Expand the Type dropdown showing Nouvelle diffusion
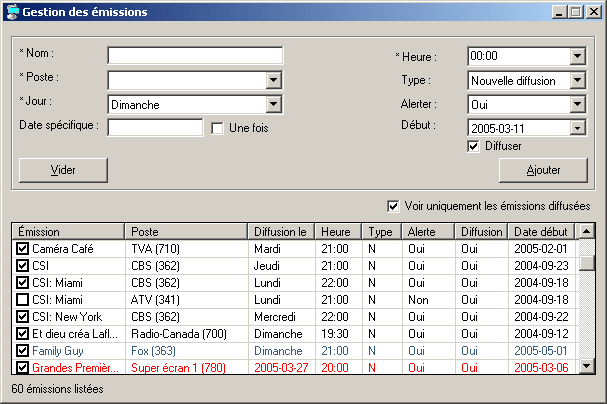This screenshot has height=404, width=607. (x=577, y=80)
